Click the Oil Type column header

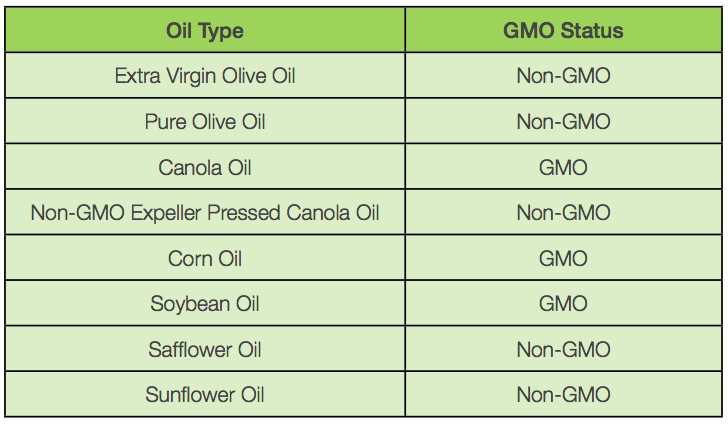coord(205,30)
